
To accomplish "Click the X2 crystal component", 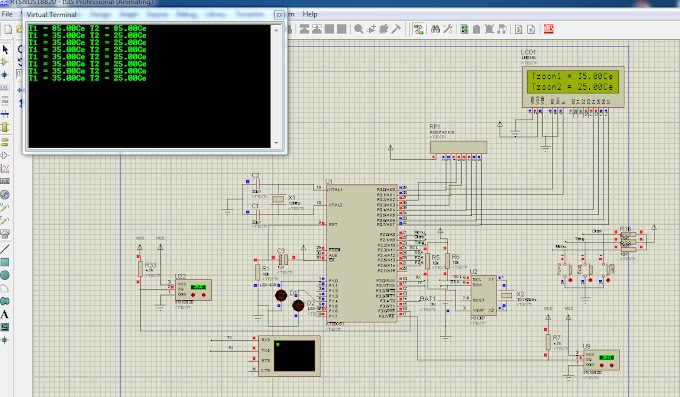I will point(507,295).
